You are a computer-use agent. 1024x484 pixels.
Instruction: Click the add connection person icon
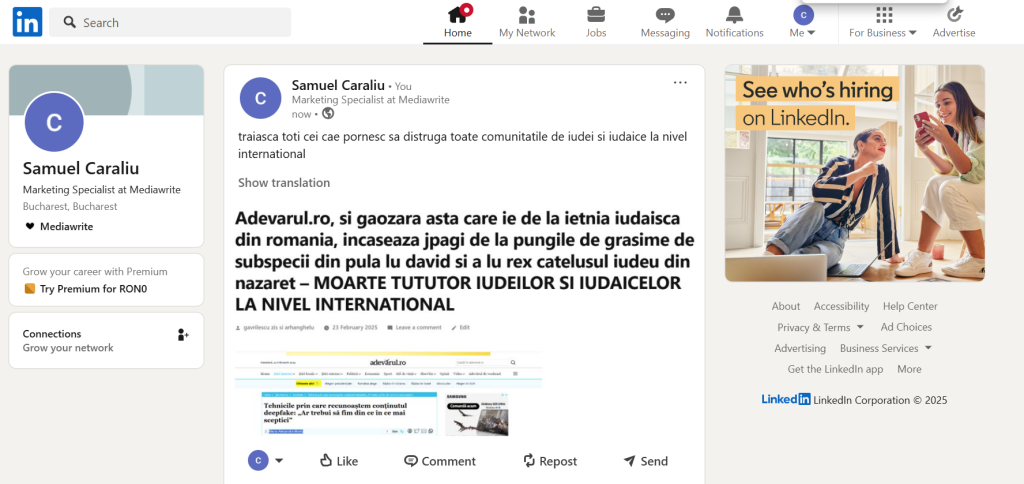pyautogui.click(x=183, y=335)
